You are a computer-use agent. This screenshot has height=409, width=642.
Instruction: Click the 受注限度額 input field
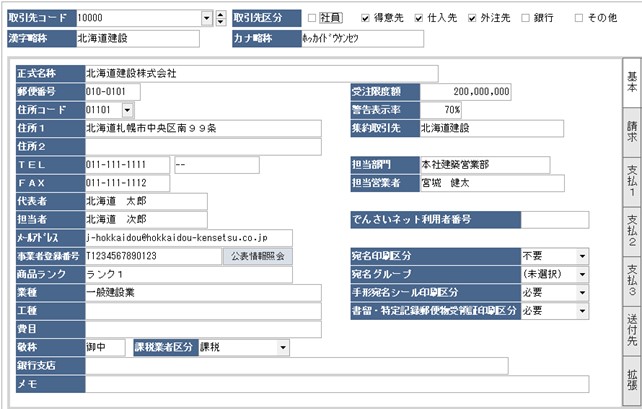pyautogui.click(x=467, y=91)
